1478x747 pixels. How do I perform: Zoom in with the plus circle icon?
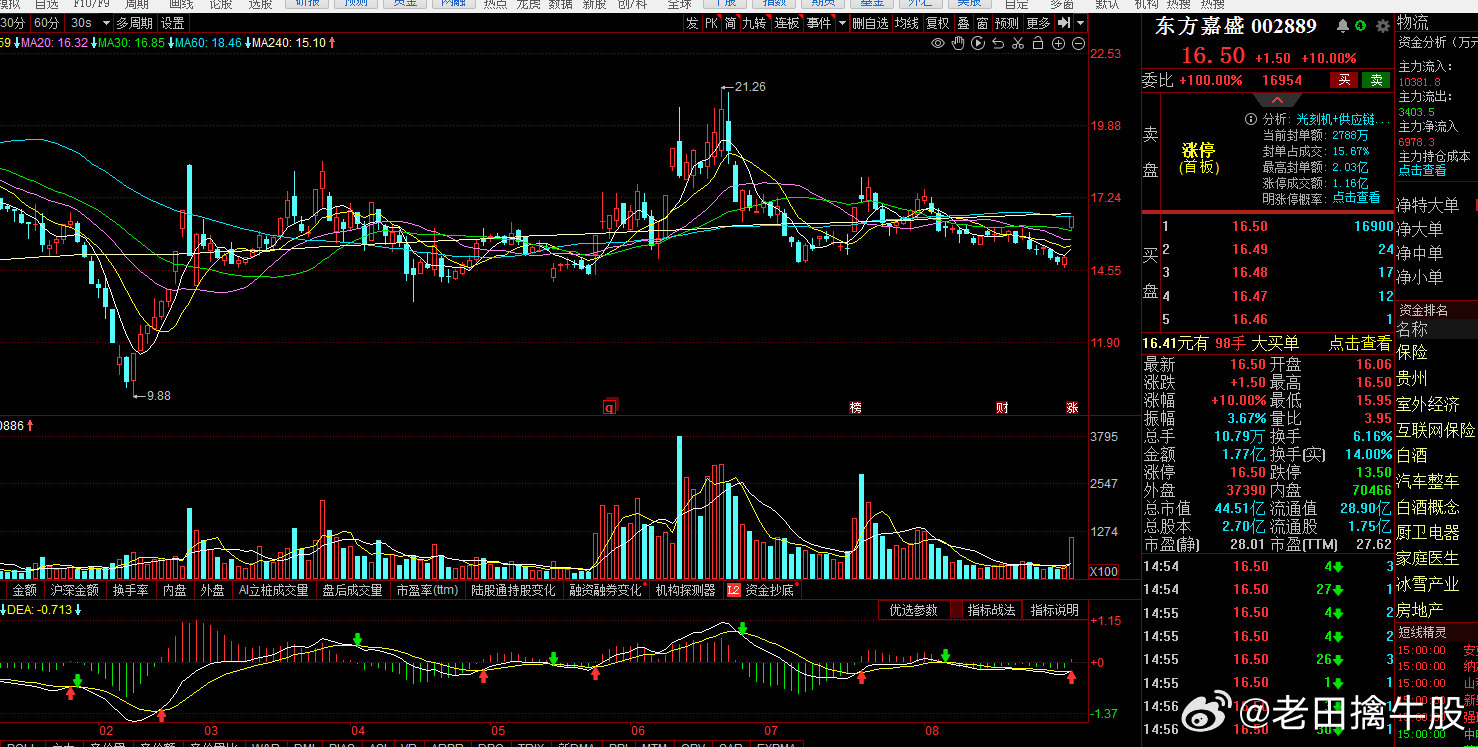(1059, 43)
